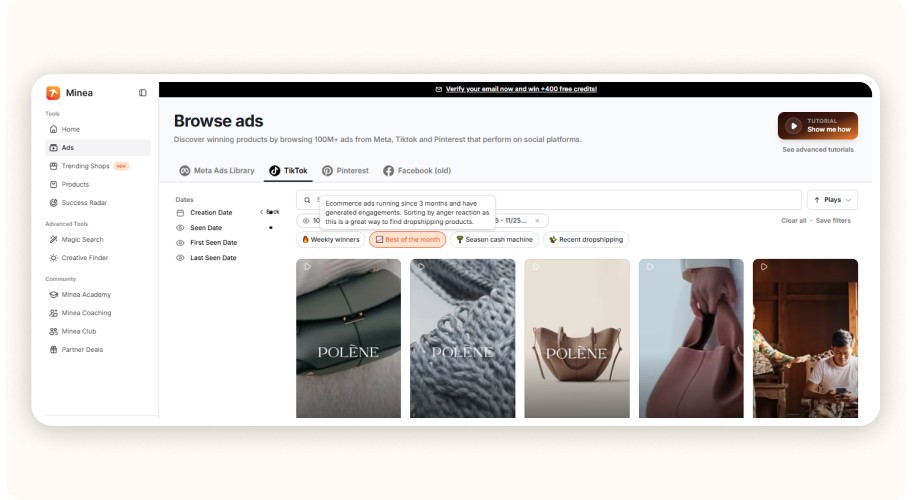This screenshot has width=912, height=500.
Task: Open the Plays sort dropdown
Action: tap(832, 200)
